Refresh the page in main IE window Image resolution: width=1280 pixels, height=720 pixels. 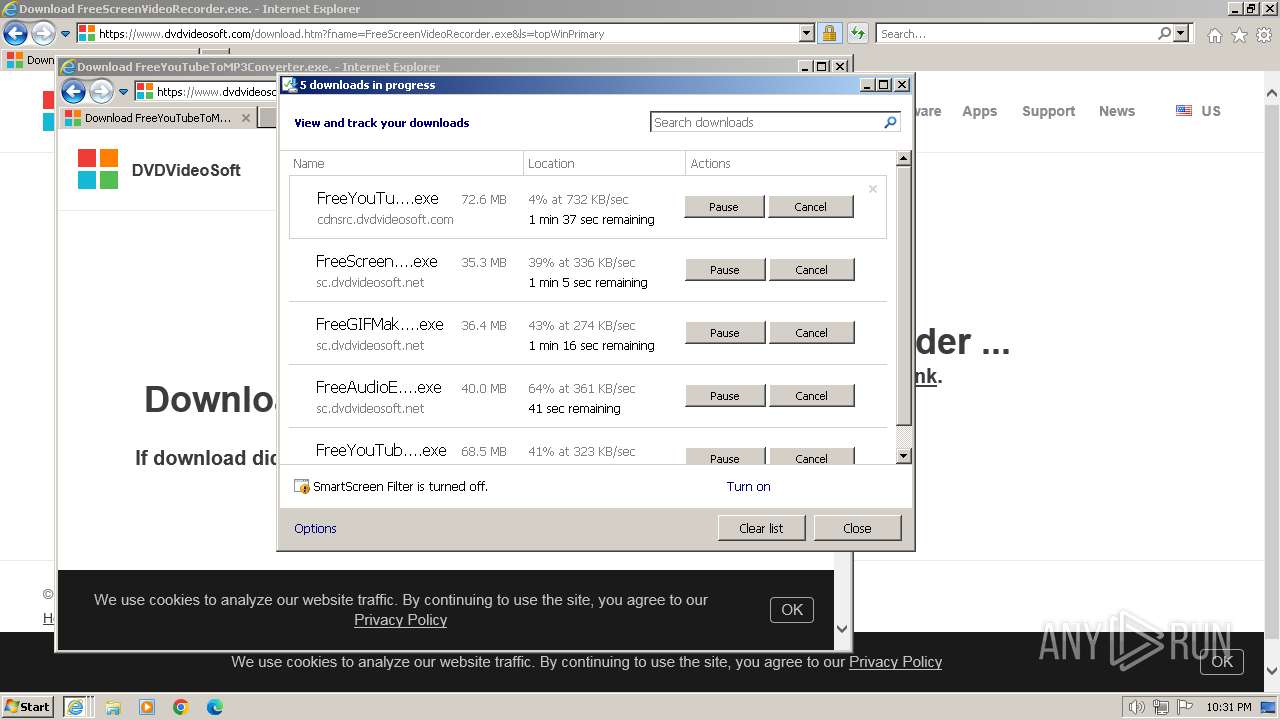(858, 34)
